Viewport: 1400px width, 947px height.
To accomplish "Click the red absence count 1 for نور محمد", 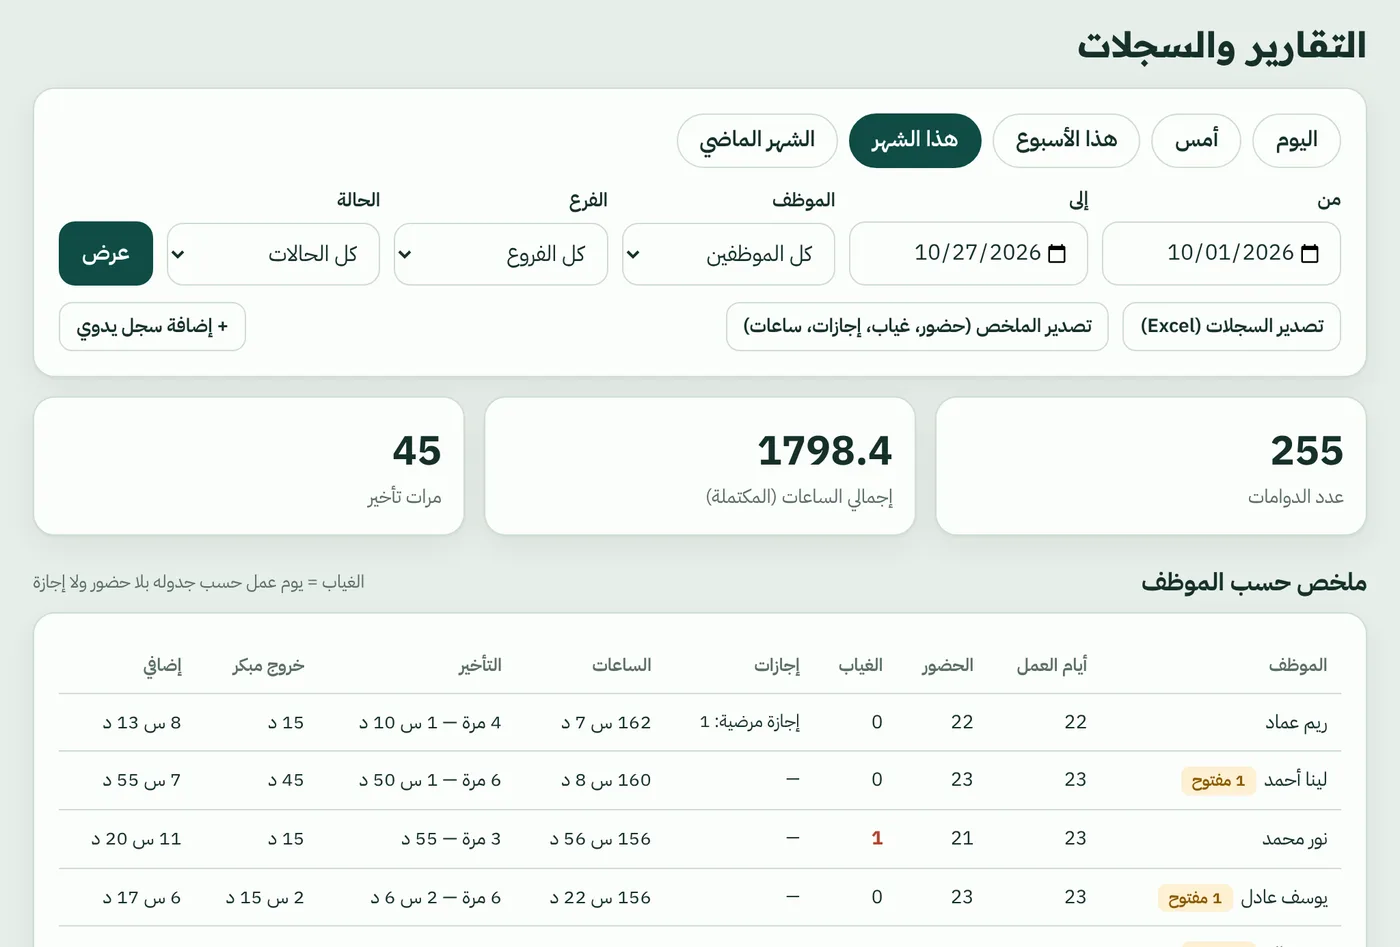I will click(877, 838).
